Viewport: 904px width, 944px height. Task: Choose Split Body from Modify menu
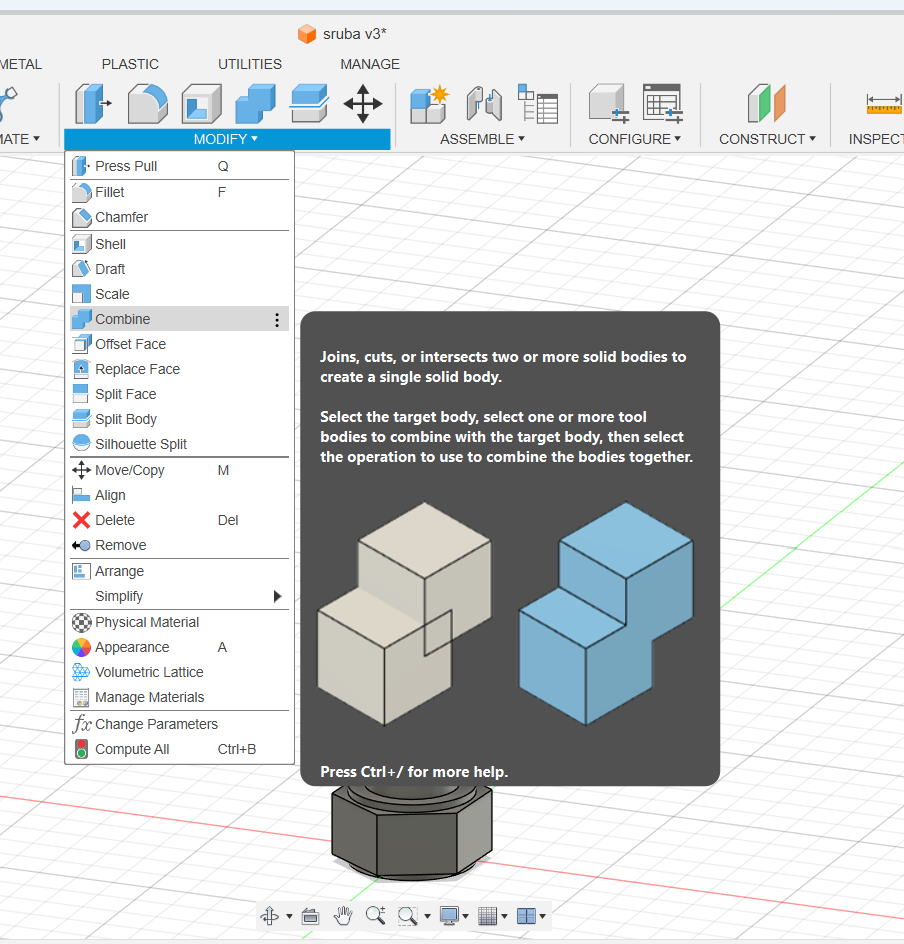click(179, 419)
